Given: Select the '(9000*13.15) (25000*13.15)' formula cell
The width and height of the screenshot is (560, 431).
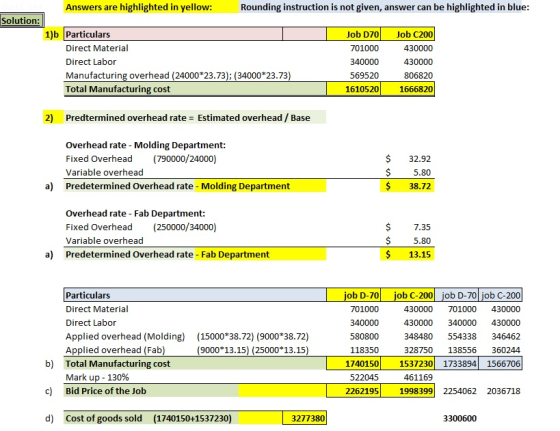Looking at the screenshot, I should click(252, 350).
